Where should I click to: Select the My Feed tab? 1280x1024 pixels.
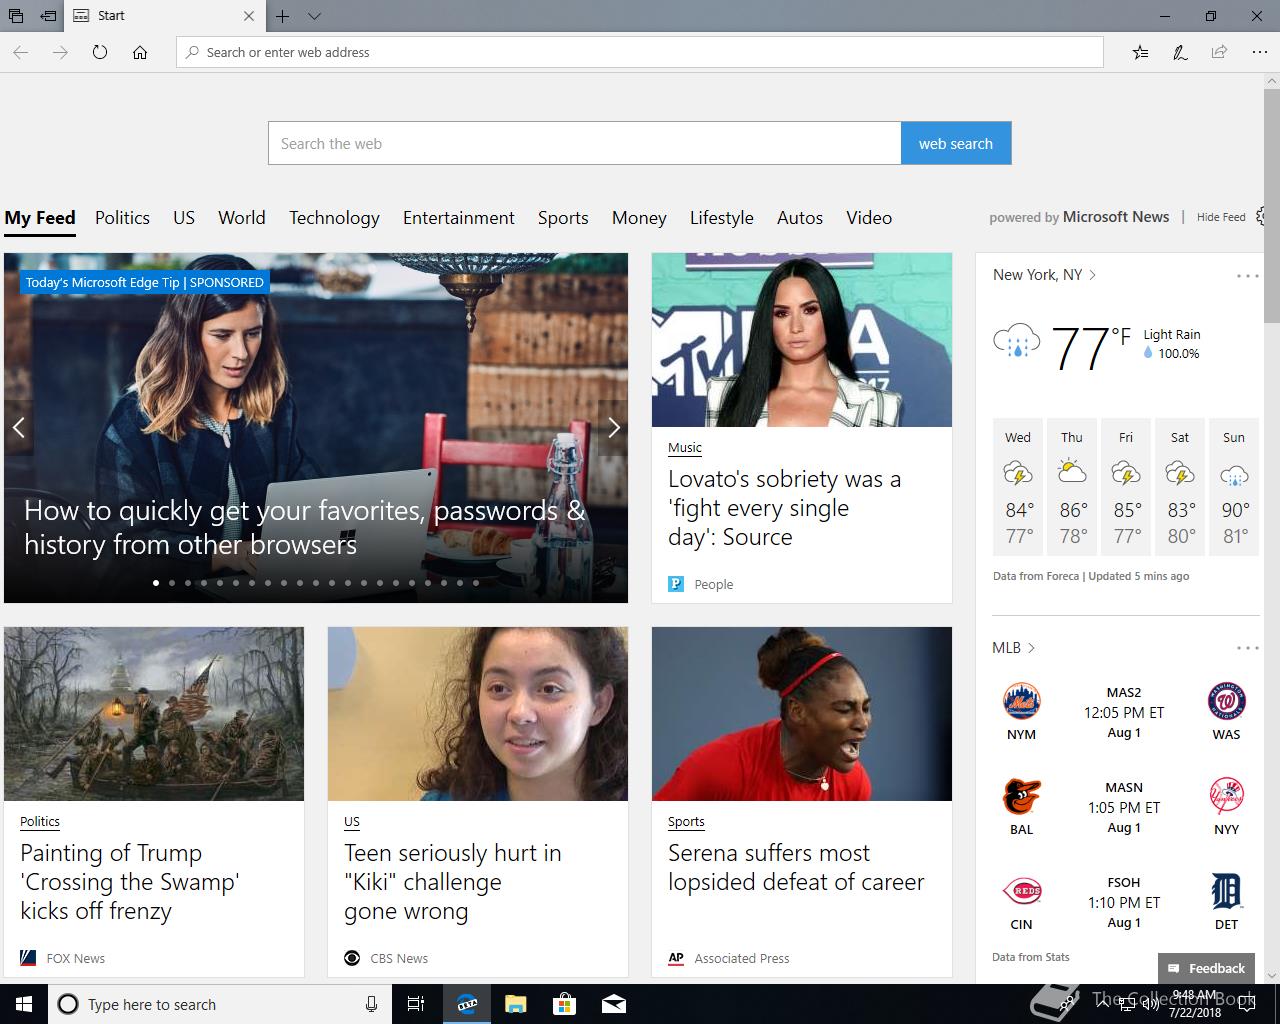tap(40, 218)
